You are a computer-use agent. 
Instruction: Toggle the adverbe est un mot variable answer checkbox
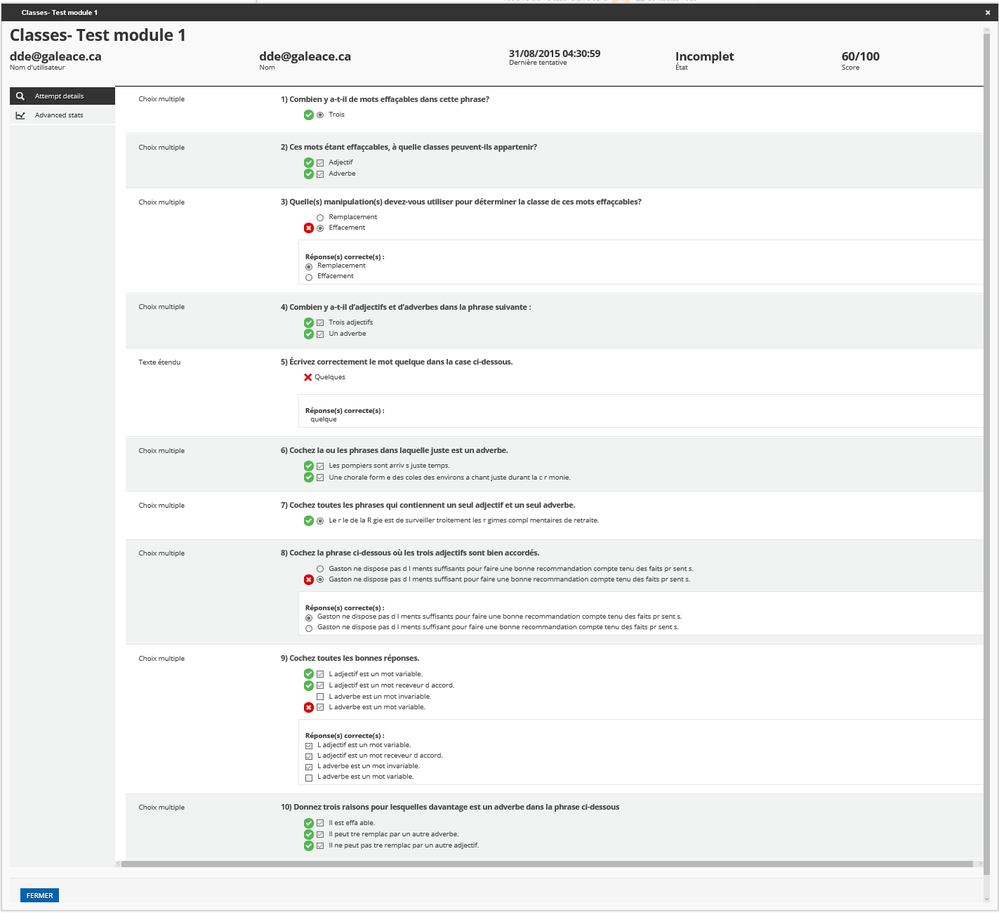pyautogui.click(x=320, y=707)
